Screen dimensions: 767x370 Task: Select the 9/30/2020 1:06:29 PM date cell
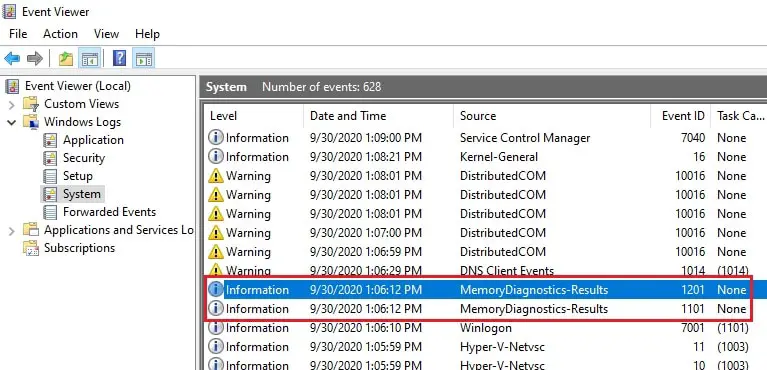tap(365, 271)
